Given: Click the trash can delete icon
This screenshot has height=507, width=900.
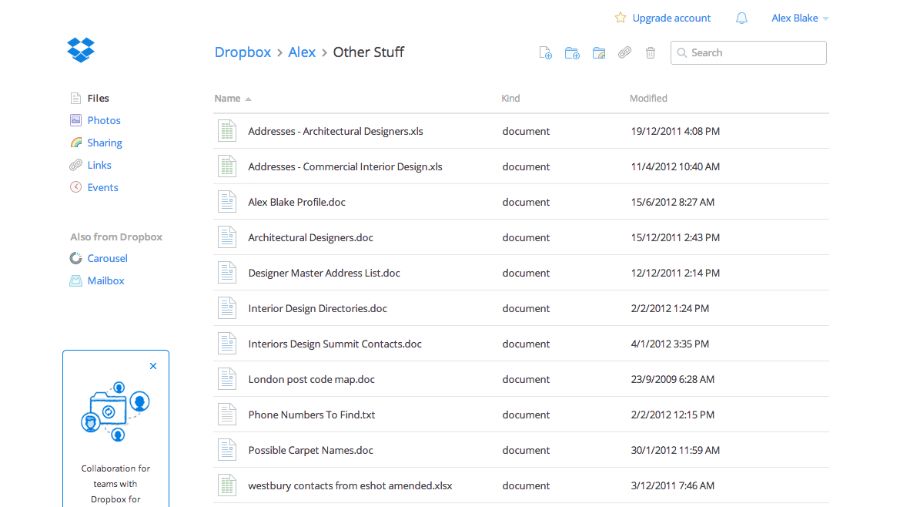Looking at the screenshot, I should [651, 53].
